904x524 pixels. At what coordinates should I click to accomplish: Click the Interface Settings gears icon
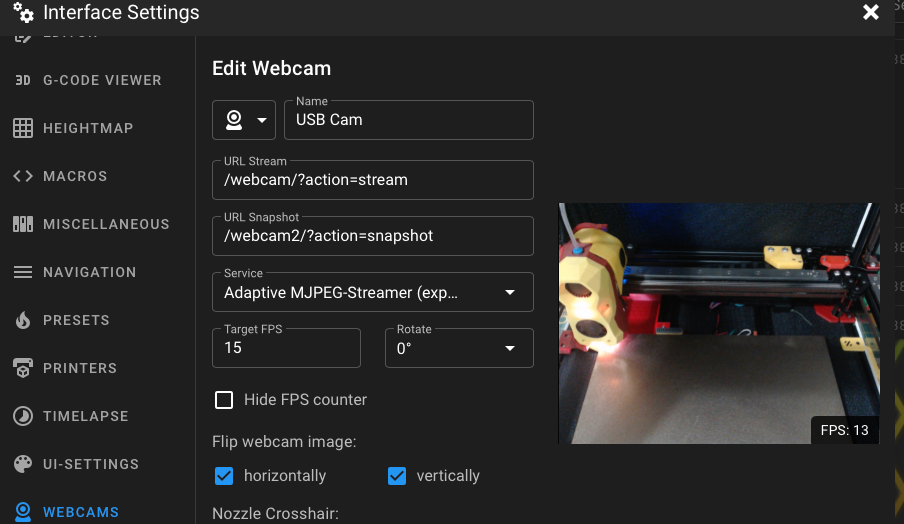point(23,12)
